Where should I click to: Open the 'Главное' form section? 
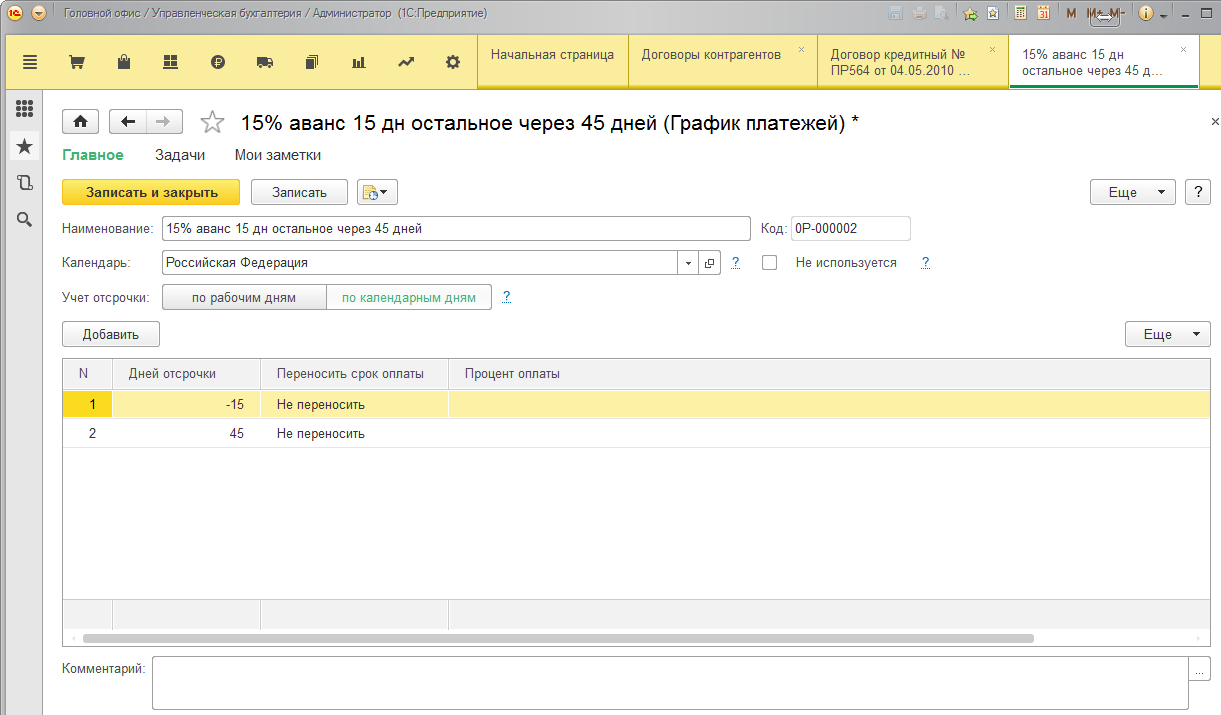point(93,155)
